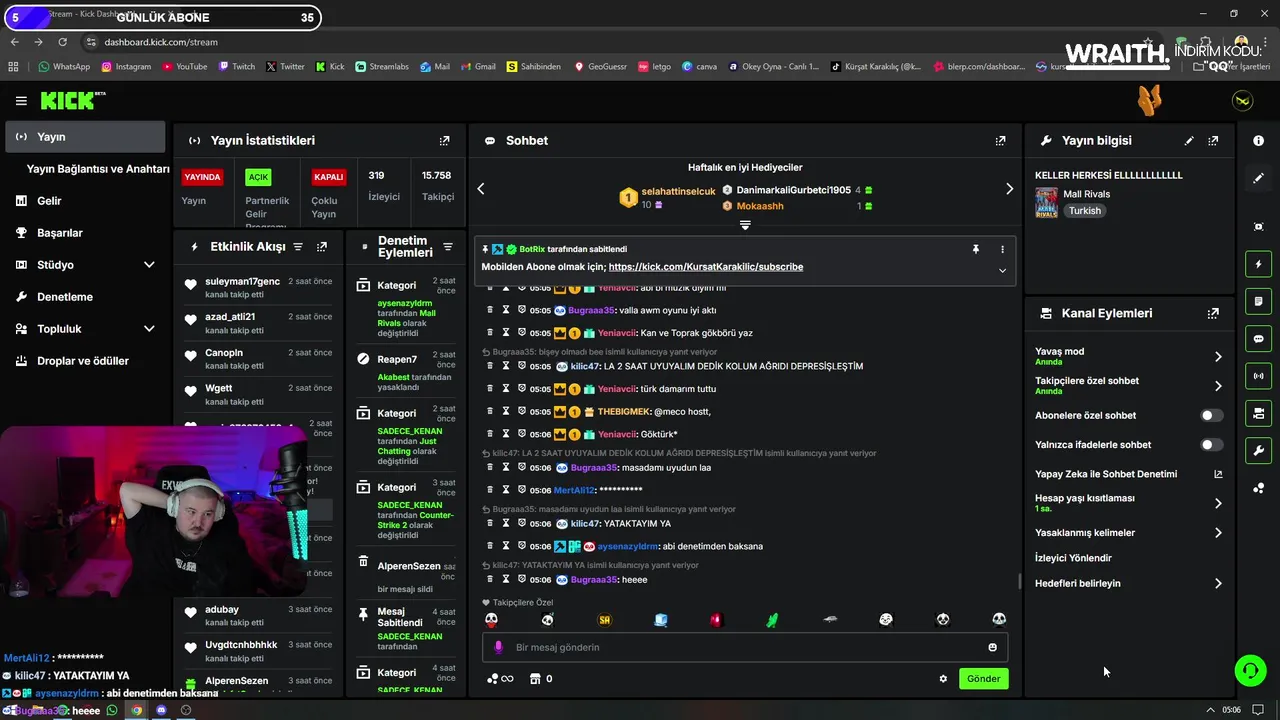
Task: Open Yayın Bağlantısı ve Anahtarı page
Action: [x=97, y=169]
